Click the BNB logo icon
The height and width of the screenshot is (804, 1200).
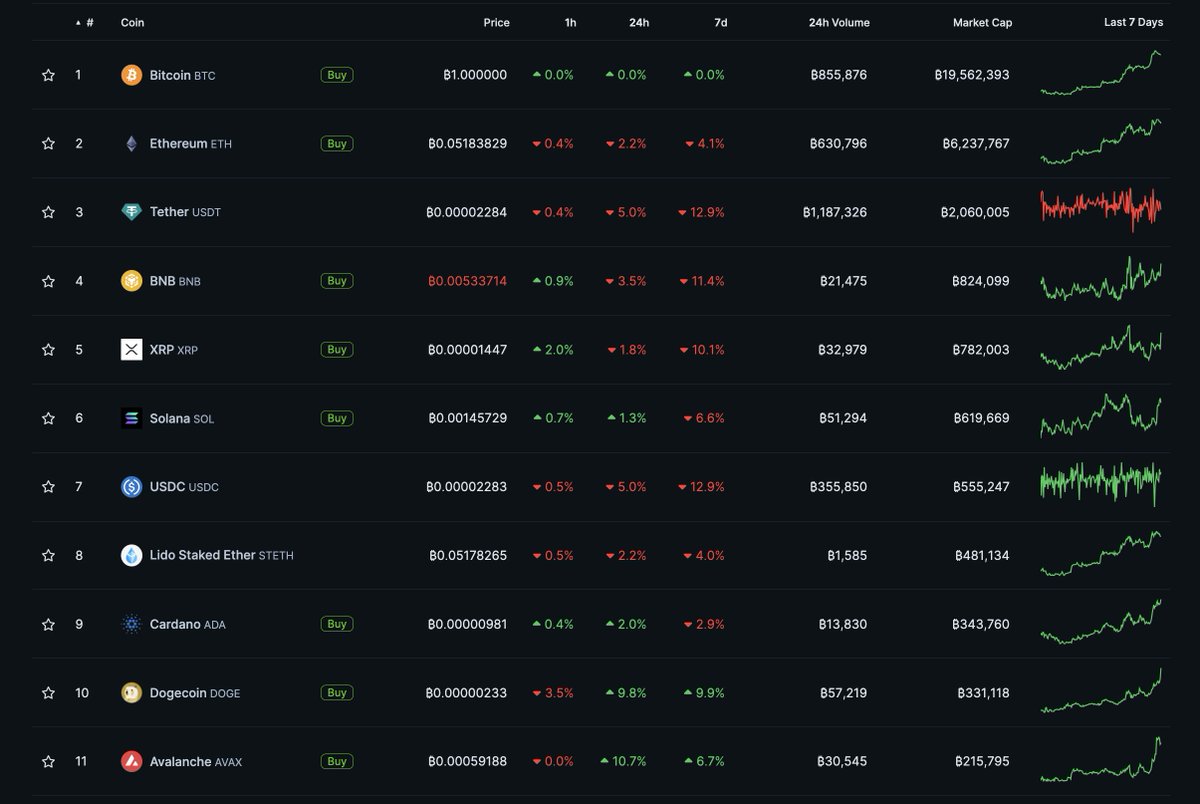click(131, 281)
